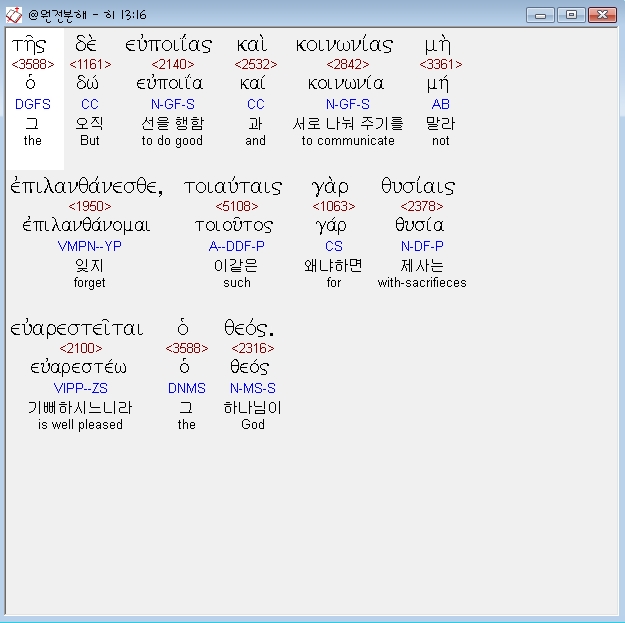This screenshot has height=623, width=625.
Task: Open Strong's number <2316>
Action: [x=253, y=348]
